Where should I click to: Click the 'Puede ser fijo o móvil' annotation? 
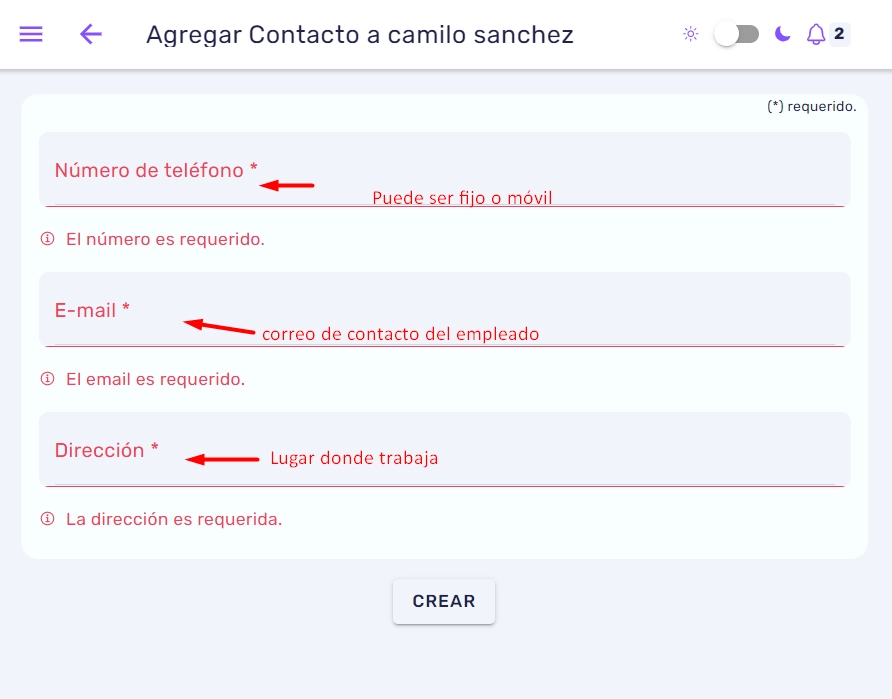462,197
